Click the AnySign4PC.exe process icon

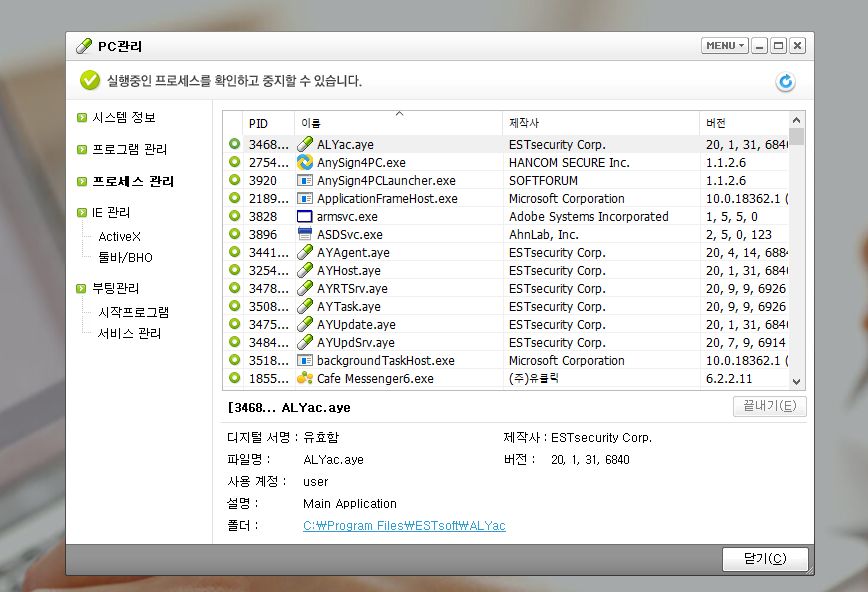[304, 162]
